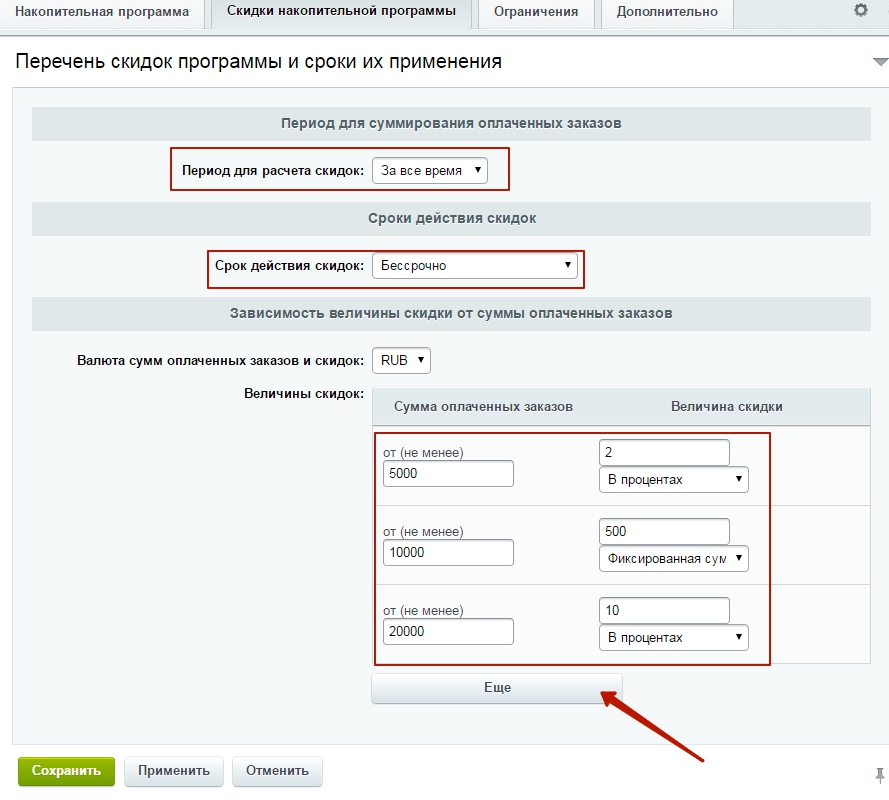The height and width of the screenshot is (800, 889).
Task: Open discount type dropdown for 20000 row
Action: click(673, 637)
